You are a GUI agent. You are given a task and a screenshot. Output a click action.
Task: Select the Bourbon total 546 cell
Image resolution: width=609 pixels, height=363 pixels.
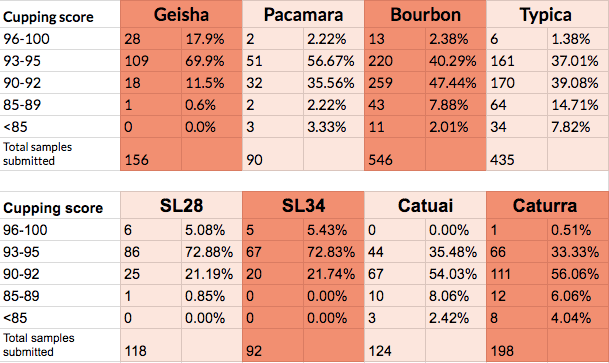[395, 155]
